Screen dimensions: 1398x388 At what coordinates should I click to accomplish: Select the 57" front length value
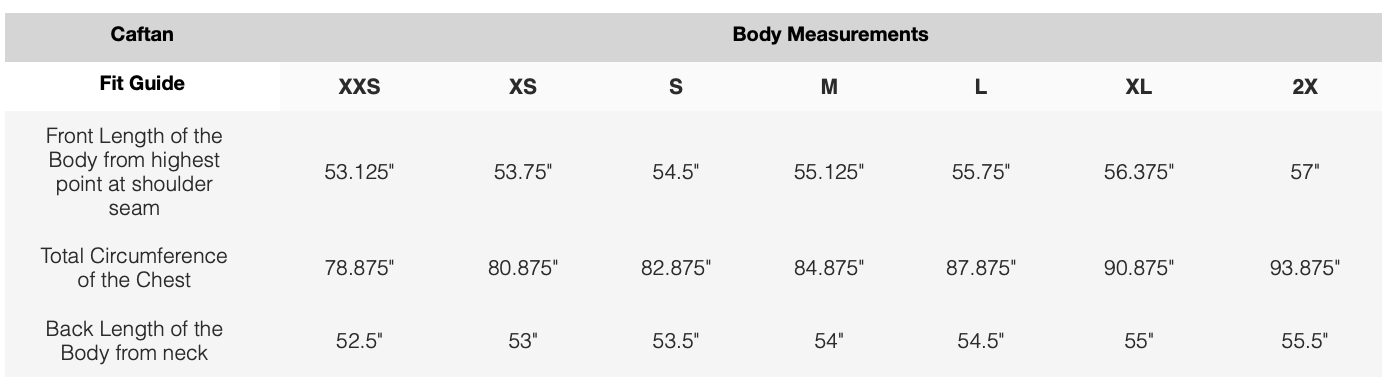1305,172
